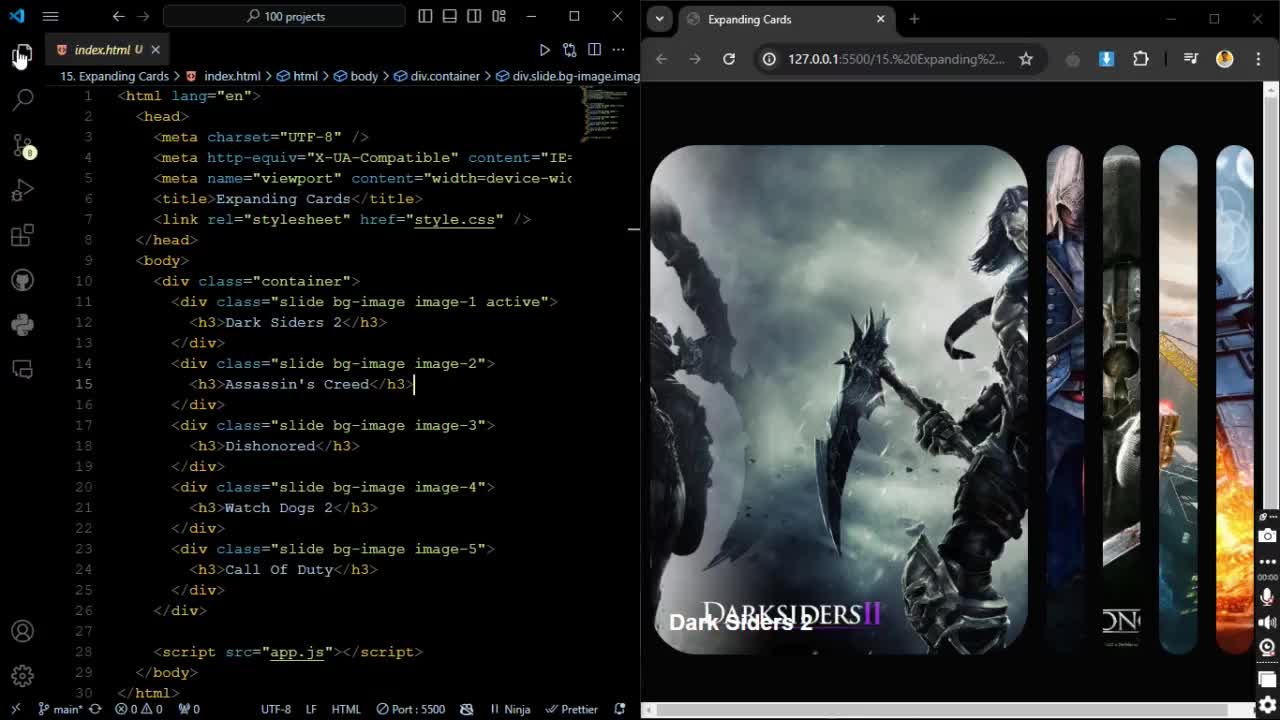The image size is (1280, 720).
Task: Change the LF end-of-line sequence
Action: pyautogui.click(x=311, y=709)
